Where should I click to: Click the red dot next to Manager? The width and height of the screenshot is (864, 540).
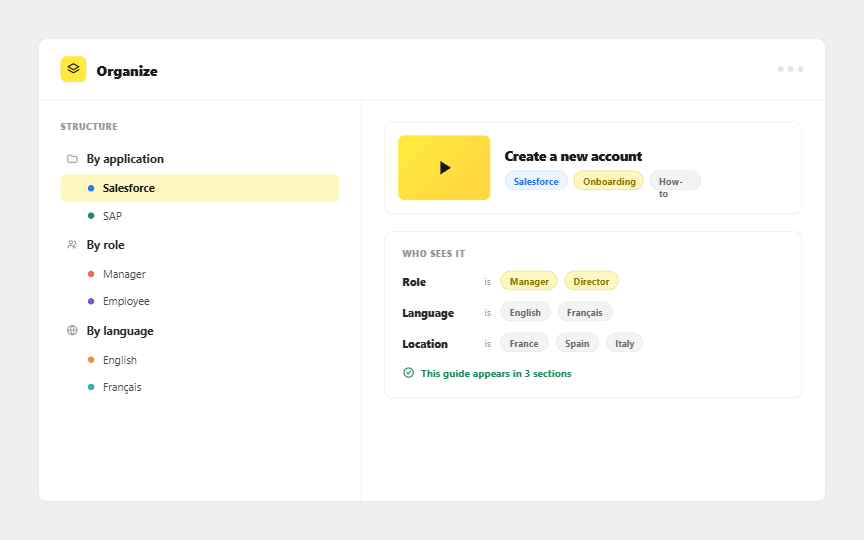(91, 274)
